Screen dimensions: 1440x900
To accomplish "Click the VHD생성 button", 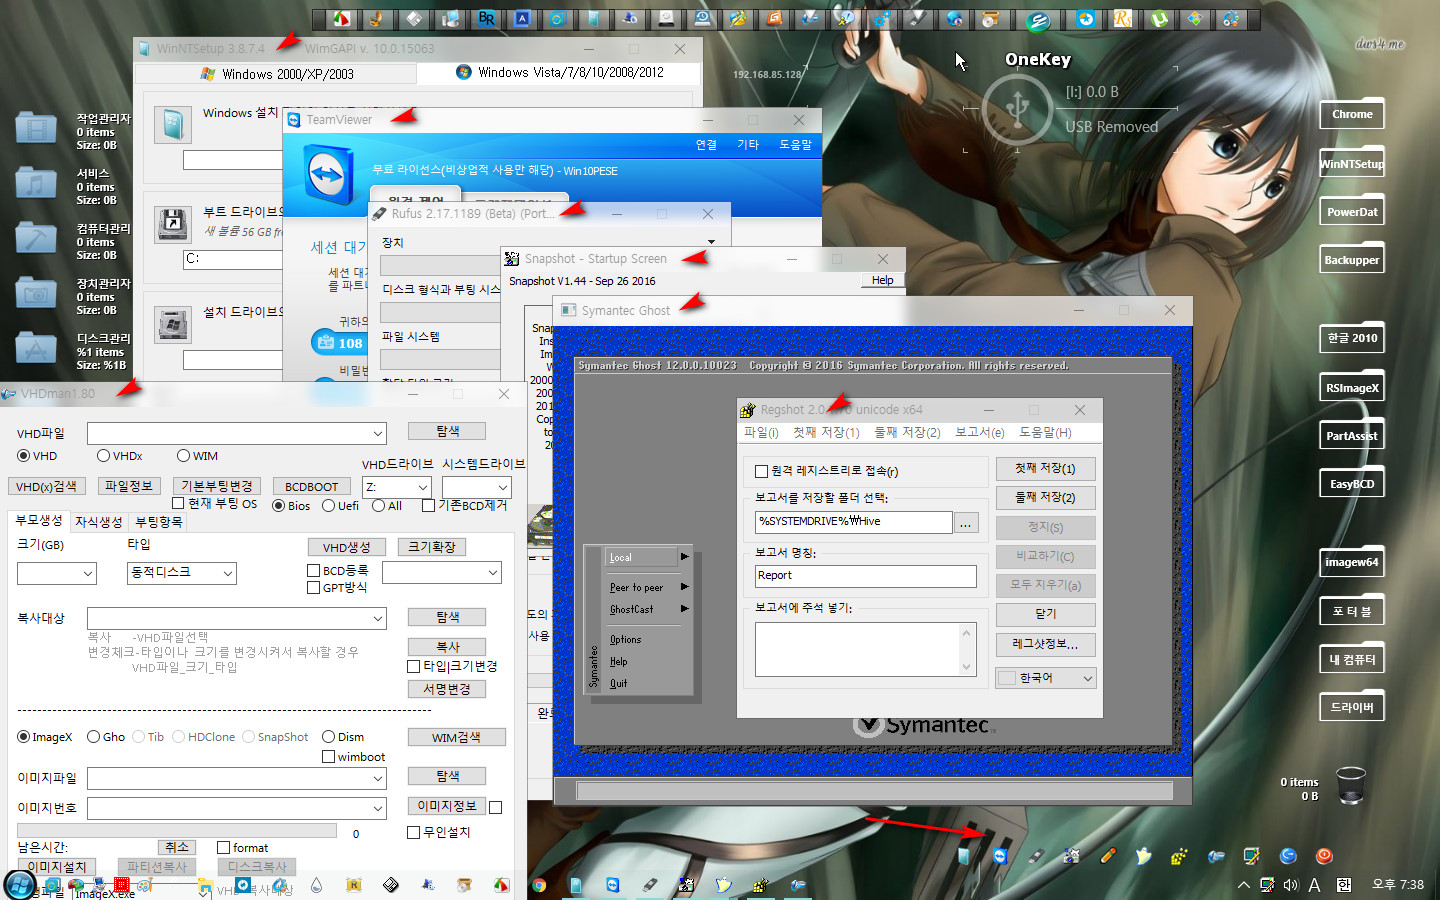I will coord(346,547).
